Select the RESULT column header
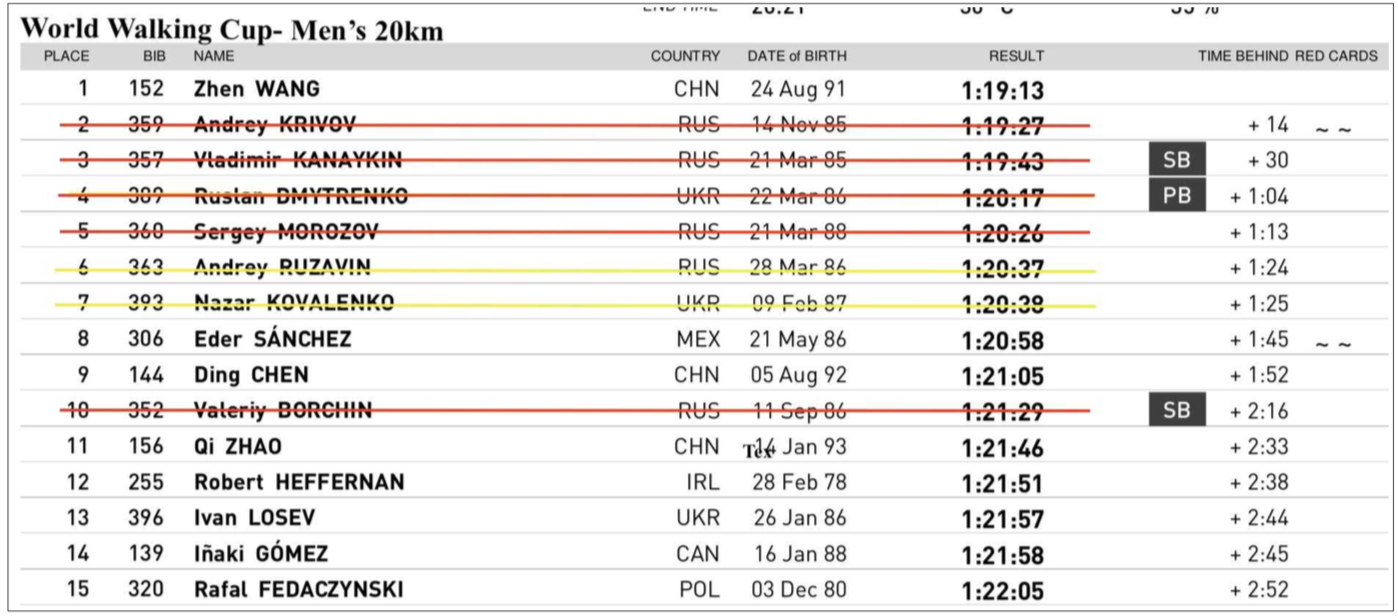The image size is (1398, 616). click(1016, 57)
